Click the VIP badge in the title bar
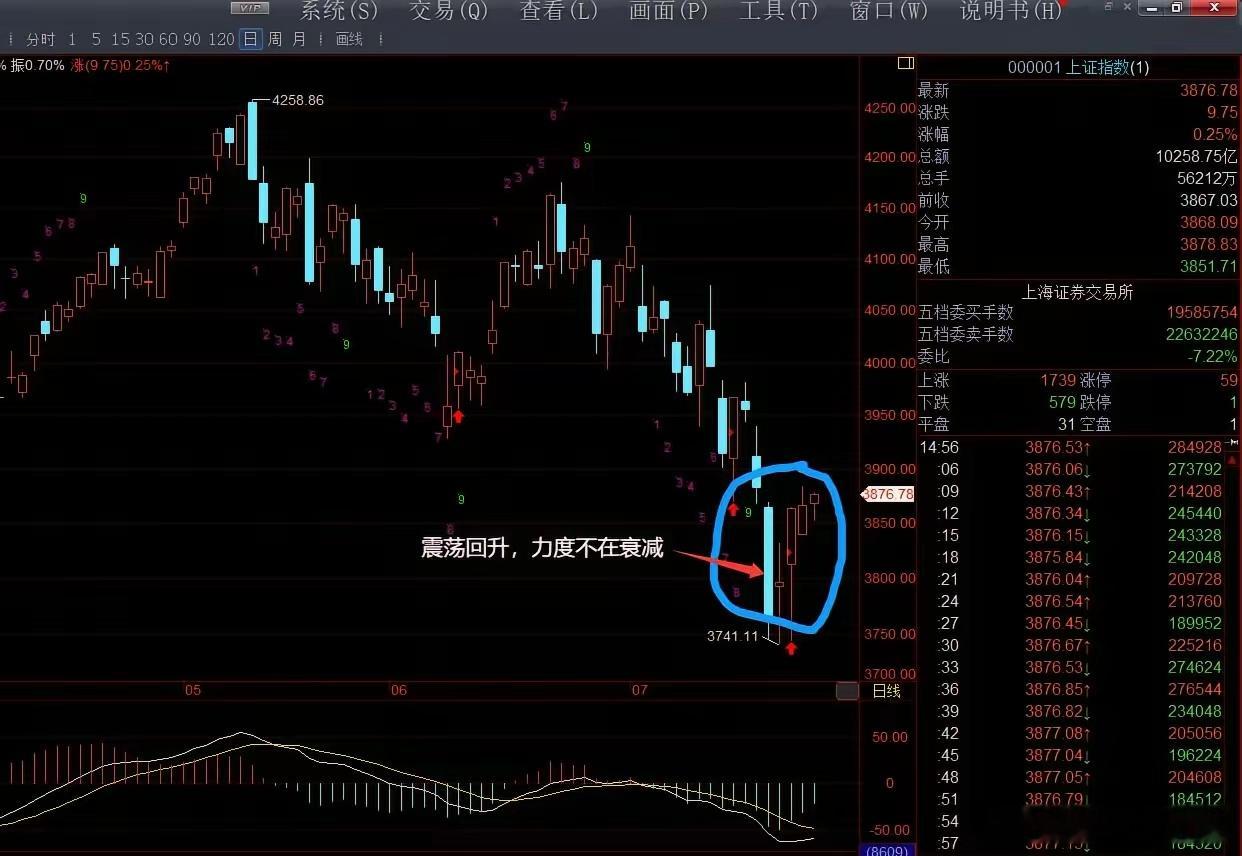This screenshot has width=1242, height=856. click(x=249, y=8)
